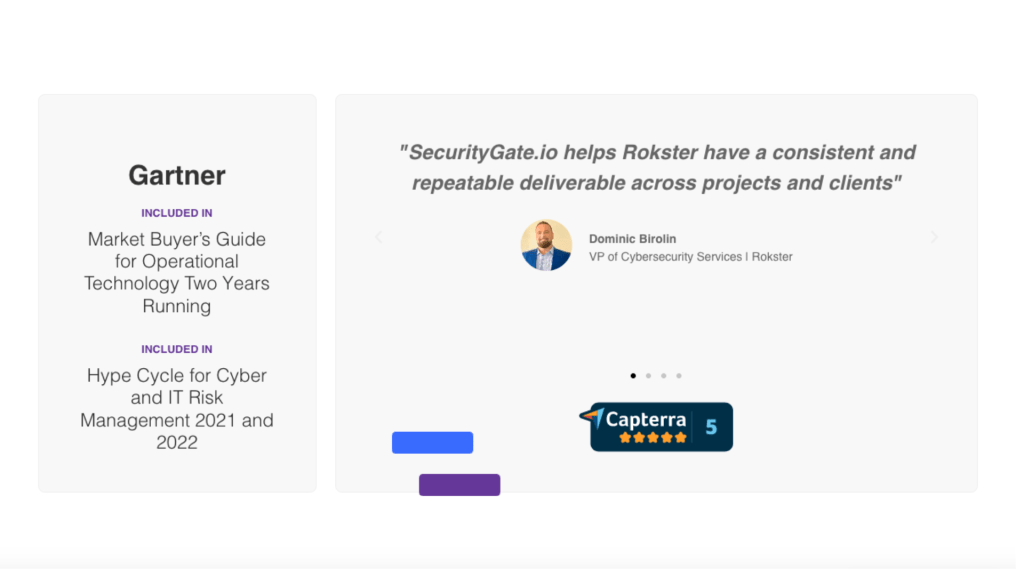Open the Market Buyer's Guide for Operational Technology text
Screen dimensions: 1024x576
[178, 275]
